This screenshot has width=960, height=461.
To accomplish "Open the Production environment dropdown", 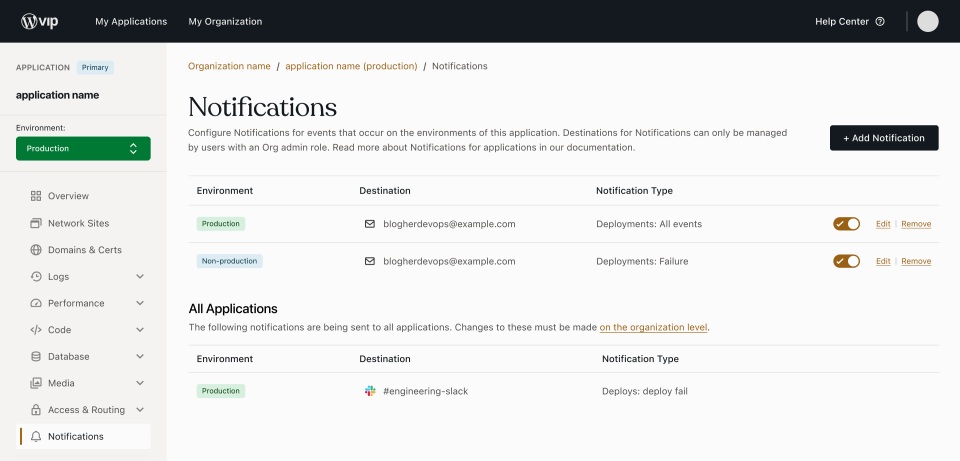I will coord(83,149).
